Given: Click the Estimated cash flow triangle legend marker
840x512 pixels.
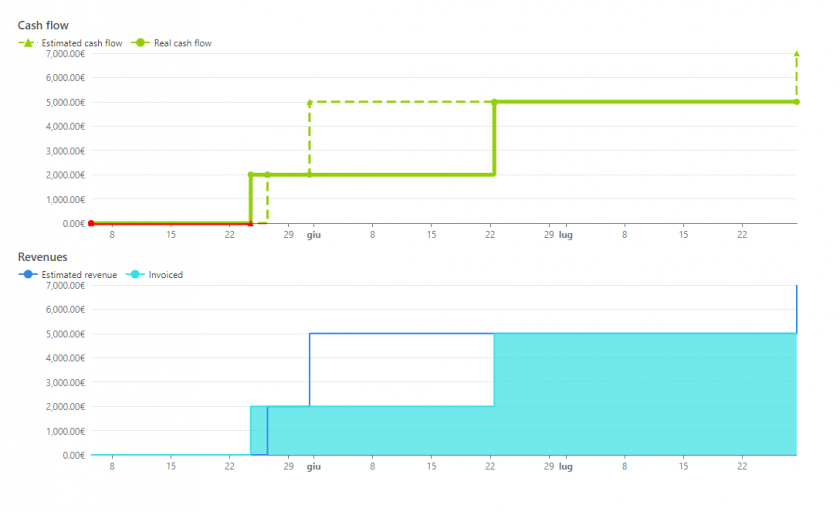Looking at the screenshot, I should pyautogui.click(x=28, y=43).
